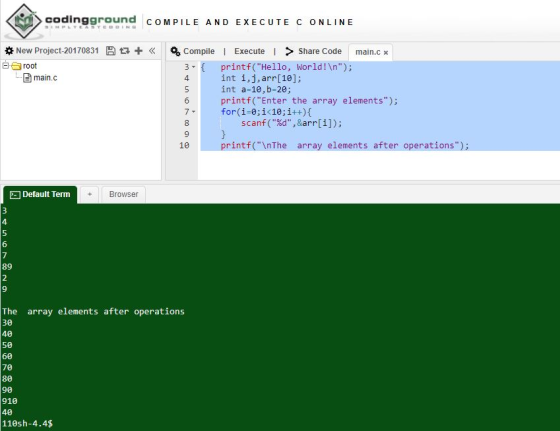The height and width of the screenshot is (431, 560).
Task: Click the terminal output value 910
Action: tap(9, 401)
